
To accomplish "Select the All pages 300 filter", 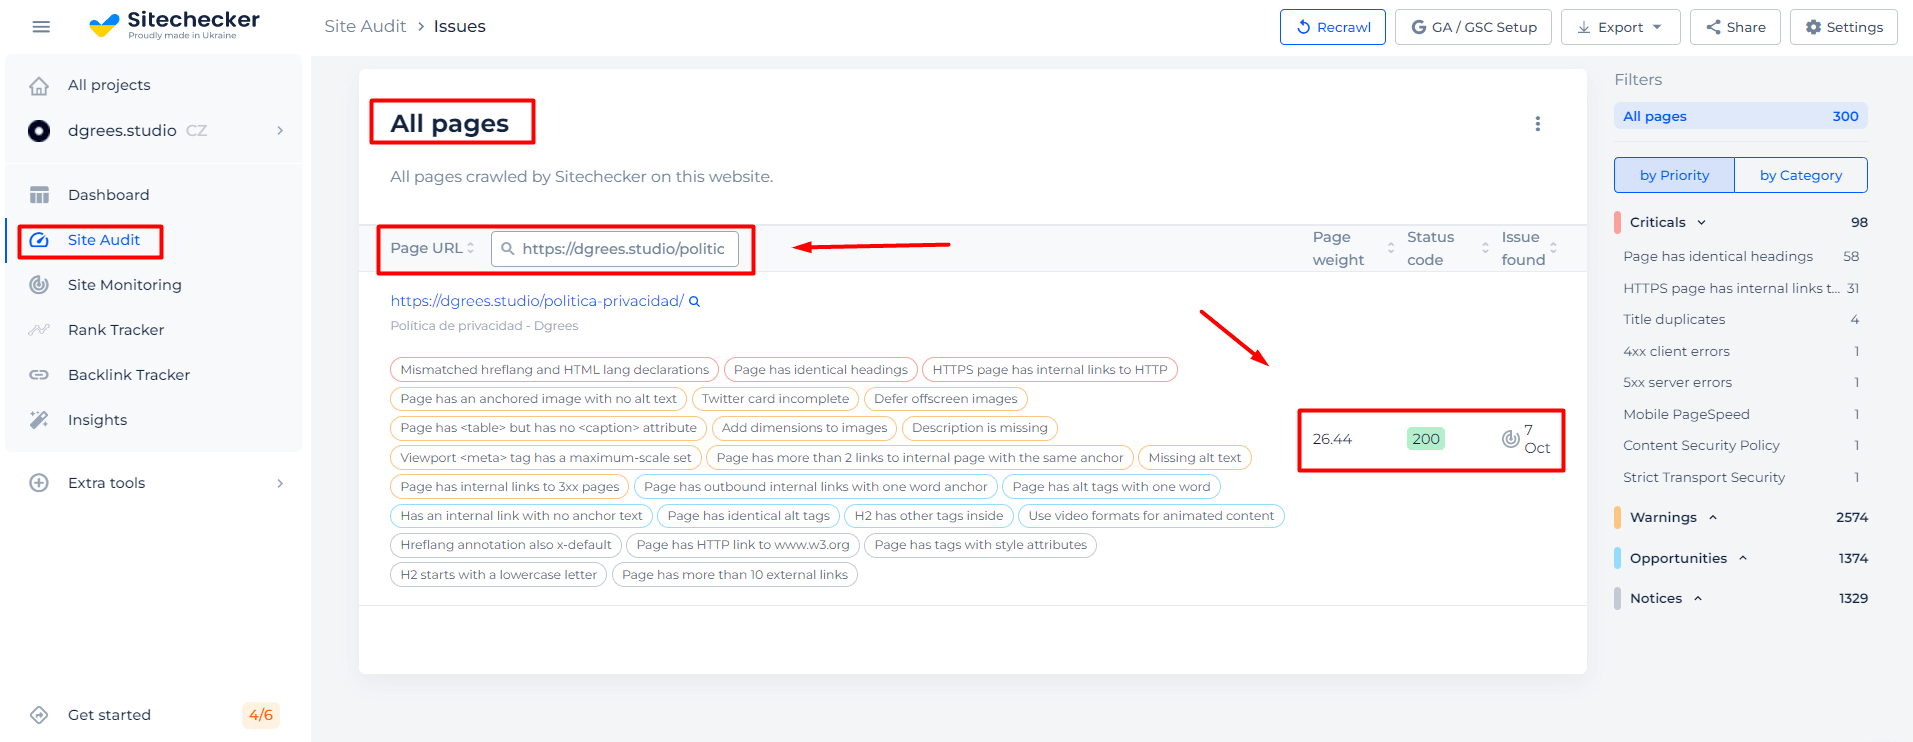I will pyautogui.click(x=1740, y=116).
